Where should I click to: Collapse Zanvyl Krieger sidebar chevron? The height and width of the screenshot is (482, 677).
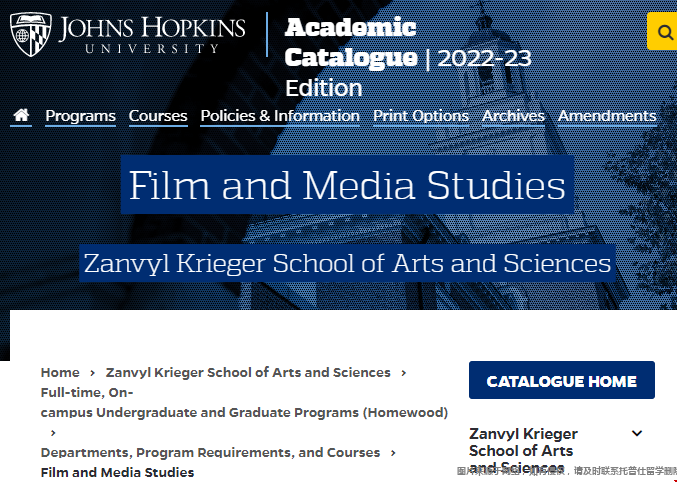pos(637,433)
